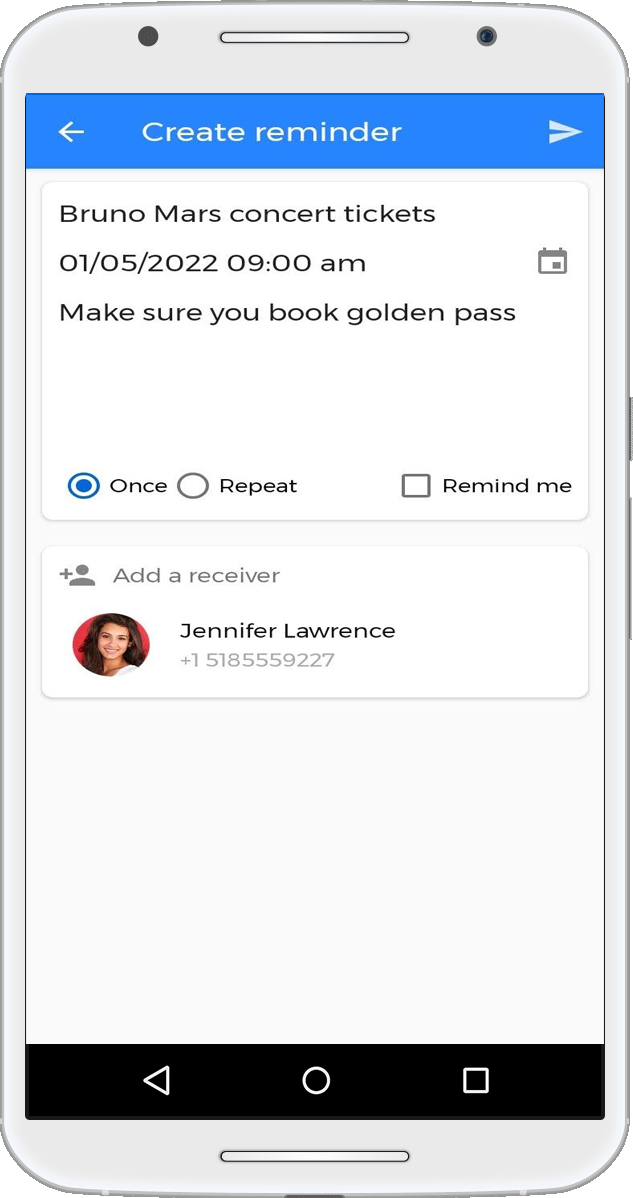633x1198 pixels.
Task: Select the Once radio button
Action: (84, 486)
